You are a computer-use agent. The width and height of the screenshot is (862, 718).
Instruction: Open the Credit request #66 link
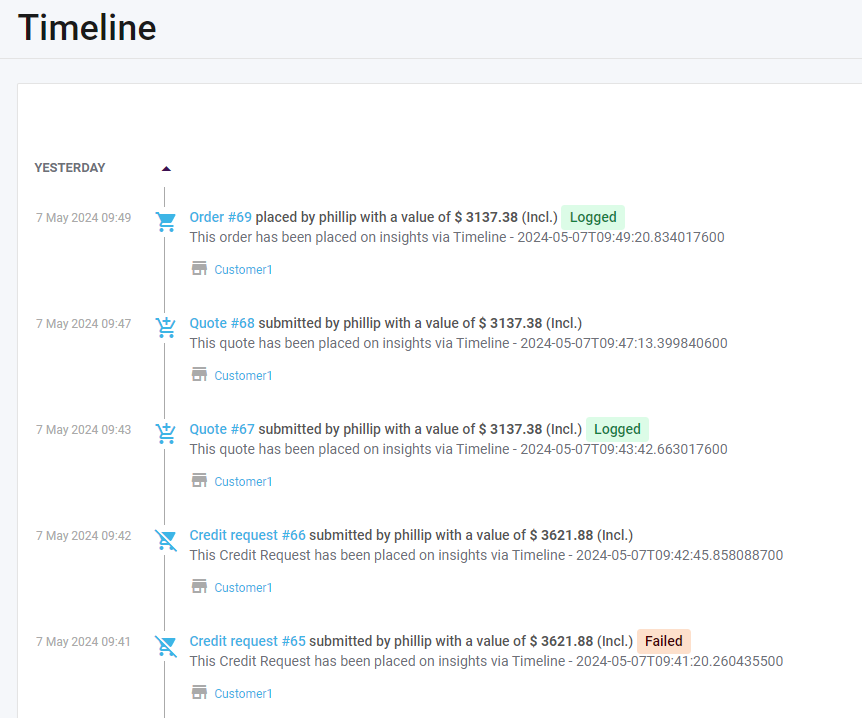[247, 535]
